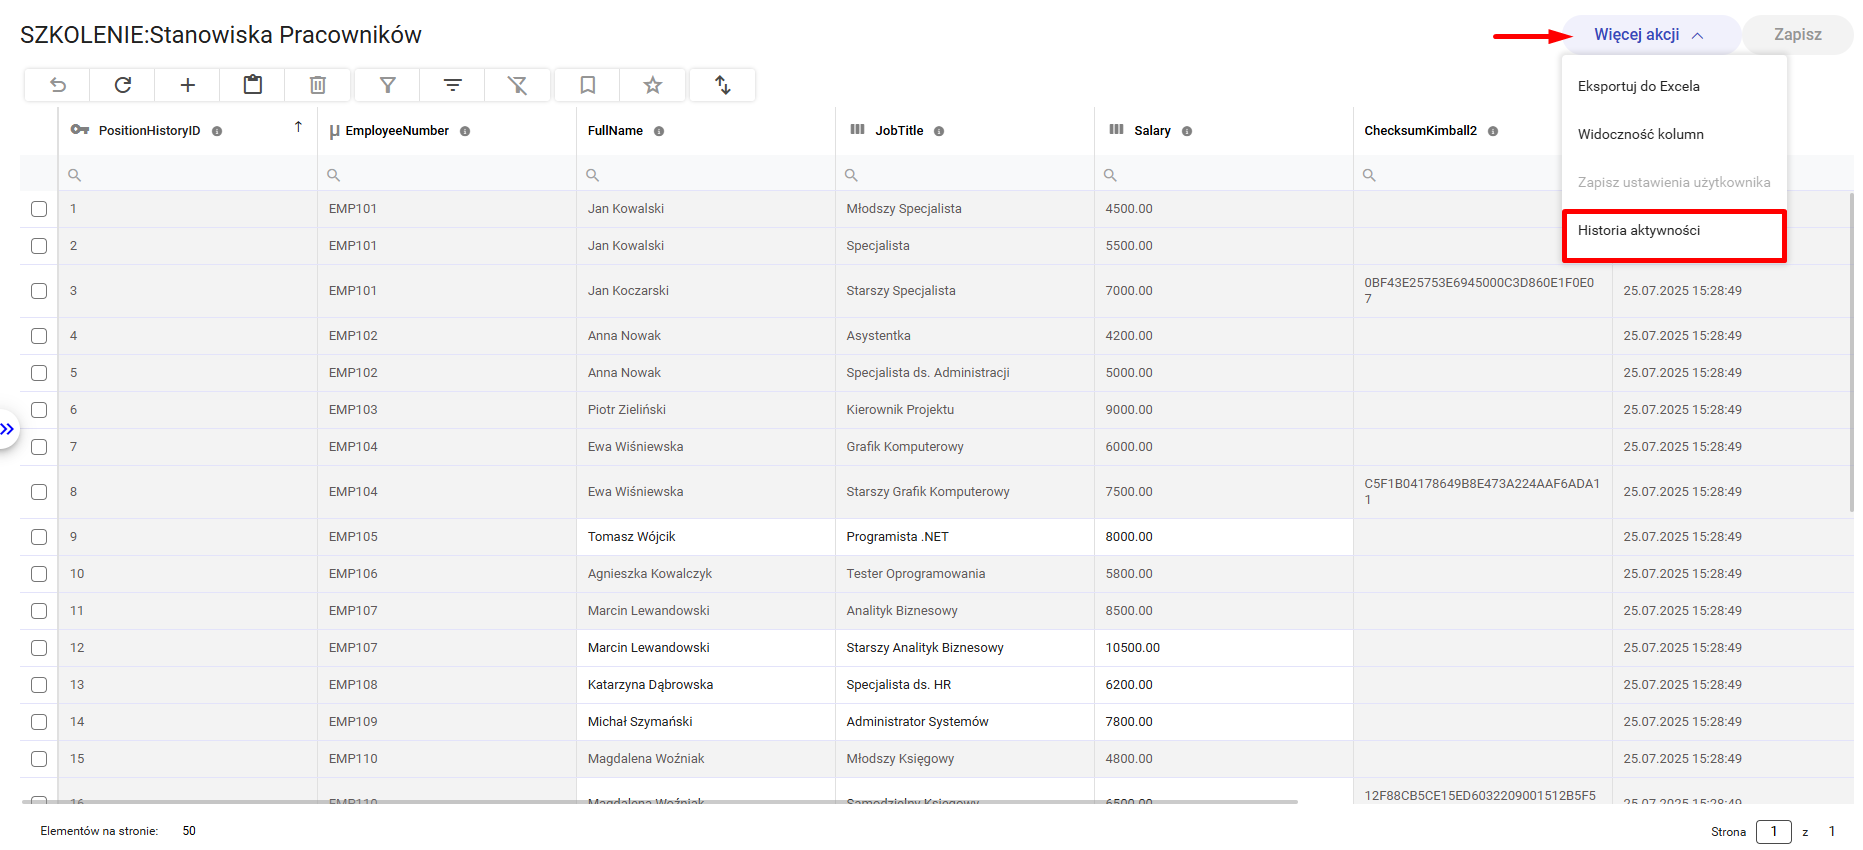This screenshot has width=1863, height=850.
Task: Refresh the table with the reload icon
Action: click(123, 85)
